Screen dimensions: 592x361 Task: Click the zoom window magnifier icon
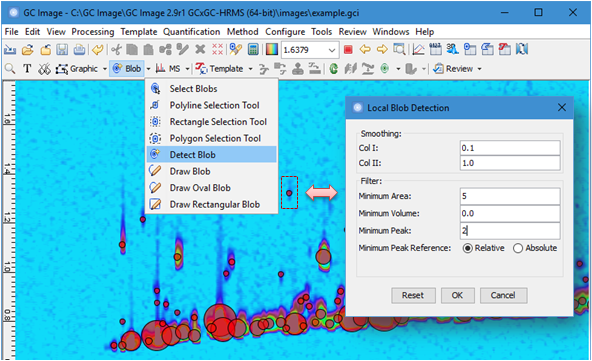click(399, 49)
